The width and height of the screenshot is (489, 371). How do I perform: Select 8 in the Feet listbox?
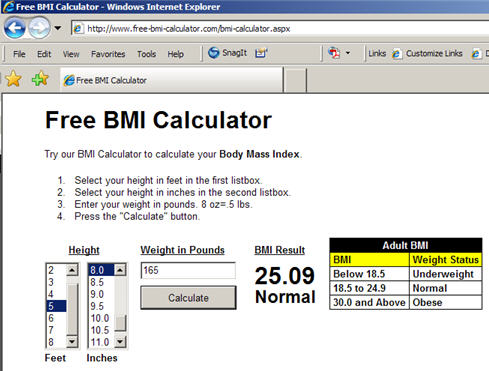click(x=56, y=342)
